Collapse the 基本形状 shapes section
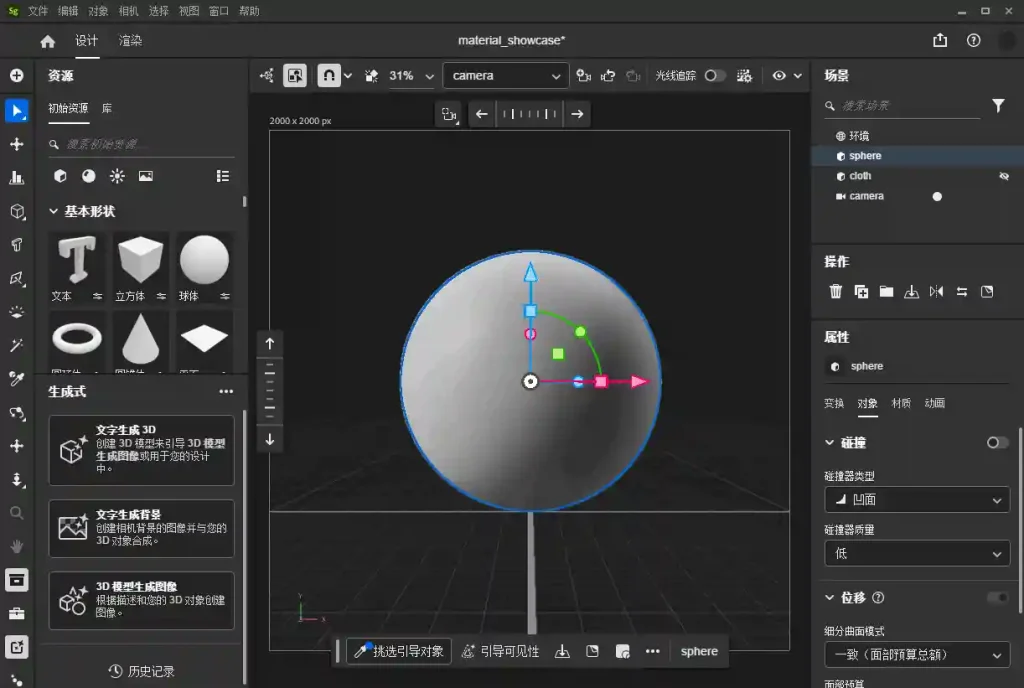Viewport: 1024px width, 688px height. 55,211
